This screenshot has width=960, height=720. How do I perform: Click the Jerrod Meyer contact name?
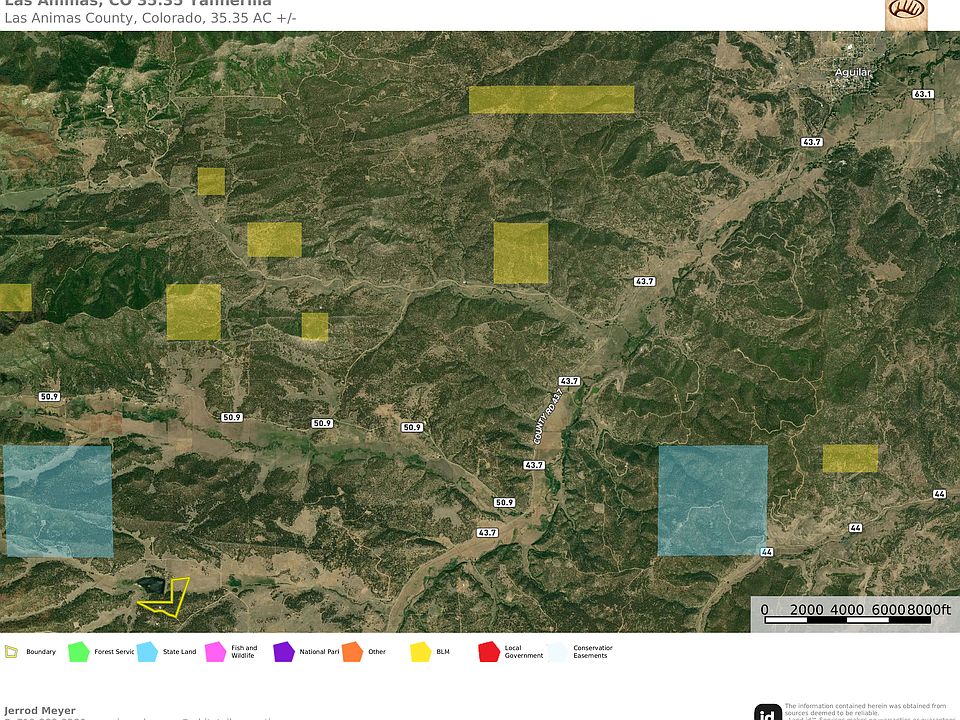40,711
